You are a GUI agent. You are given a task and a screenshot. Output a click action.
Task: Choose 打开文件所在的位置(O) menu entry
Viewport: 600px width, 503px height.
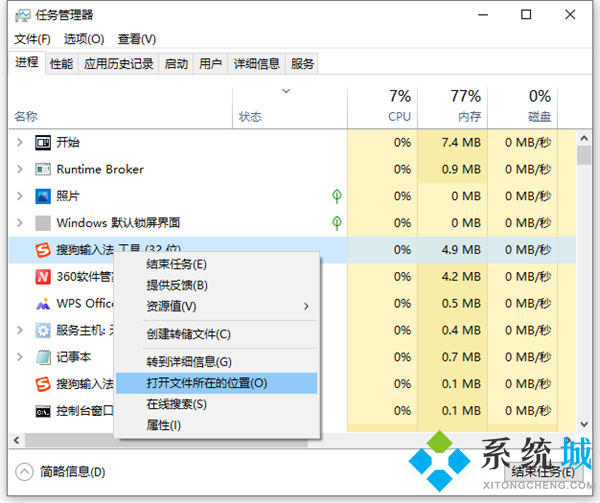[217, 383]
